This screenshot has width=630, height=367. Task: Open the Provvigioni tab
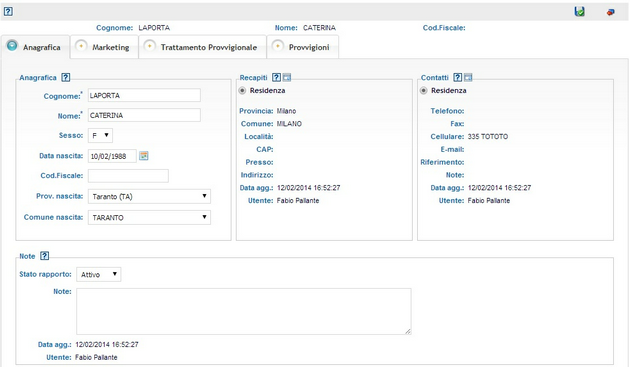pos(303,47)
